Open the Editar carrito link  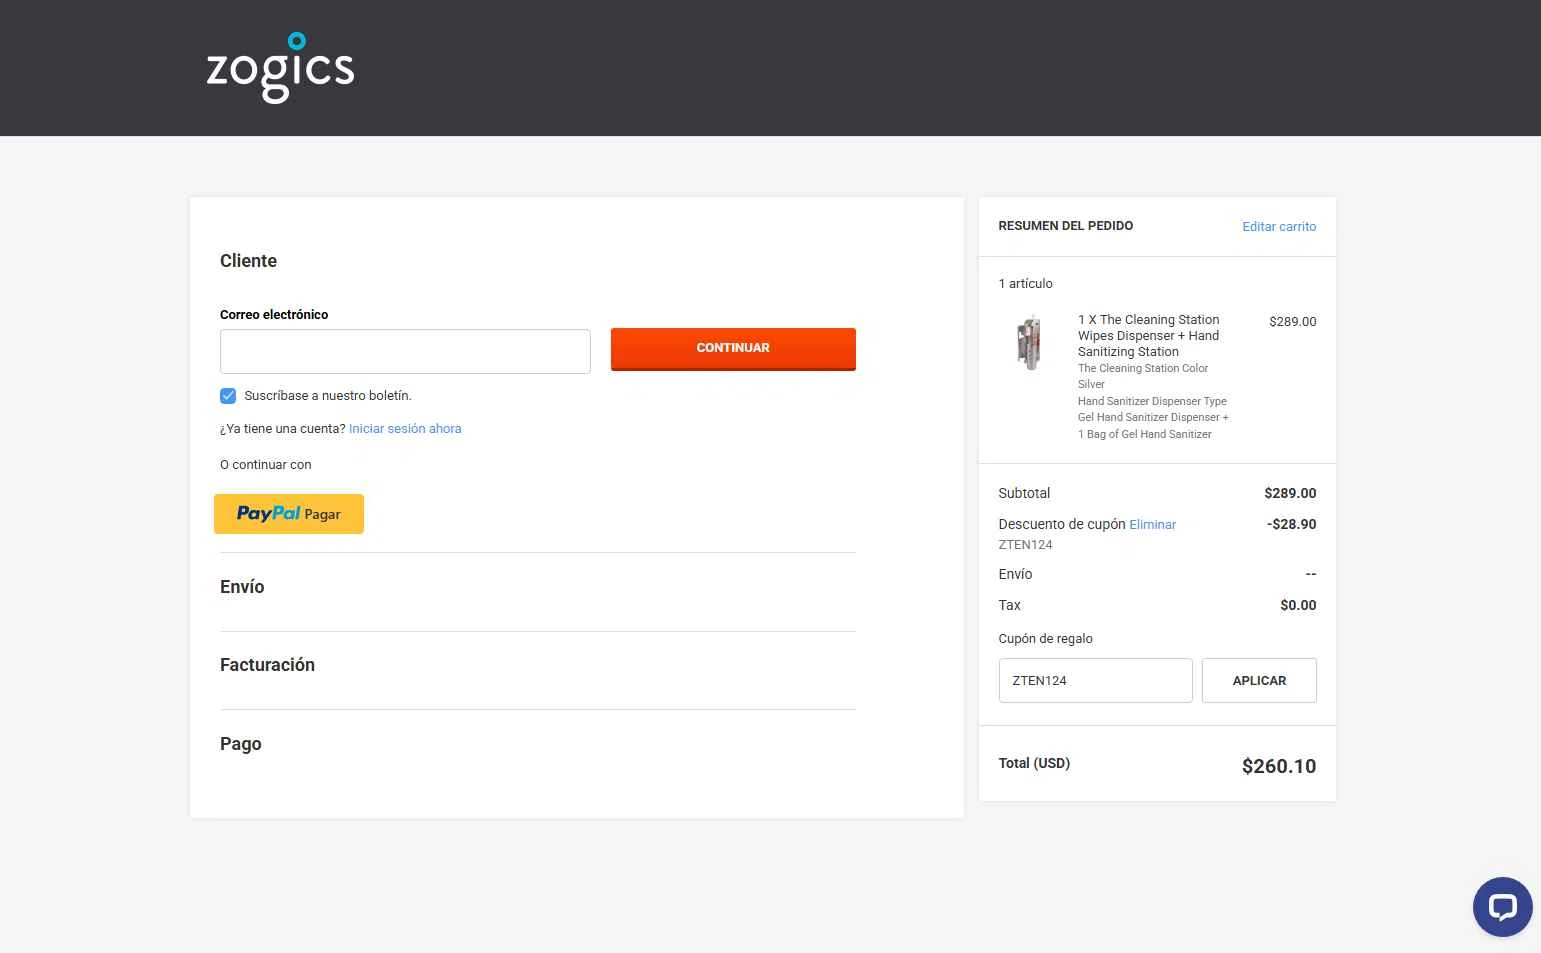pyautogui.click(x=1279, y=227)
